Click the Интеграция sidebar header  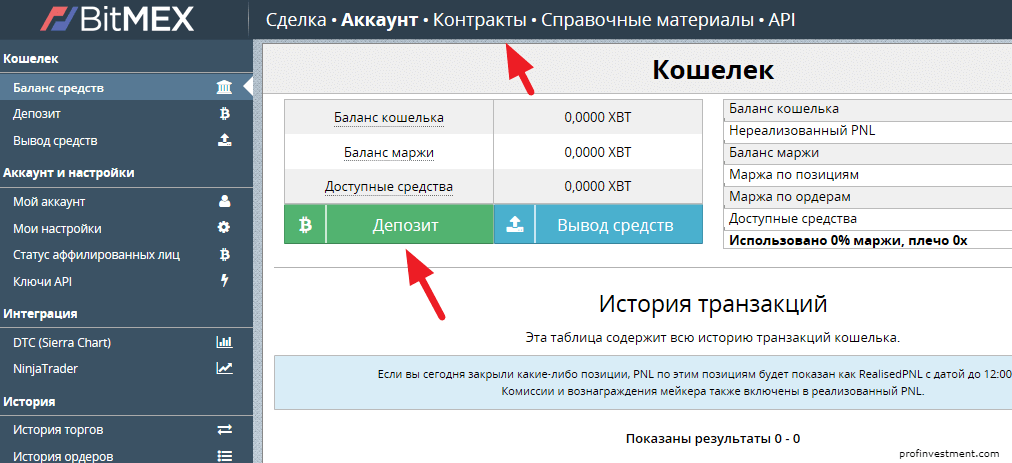(x=40, y=314)
